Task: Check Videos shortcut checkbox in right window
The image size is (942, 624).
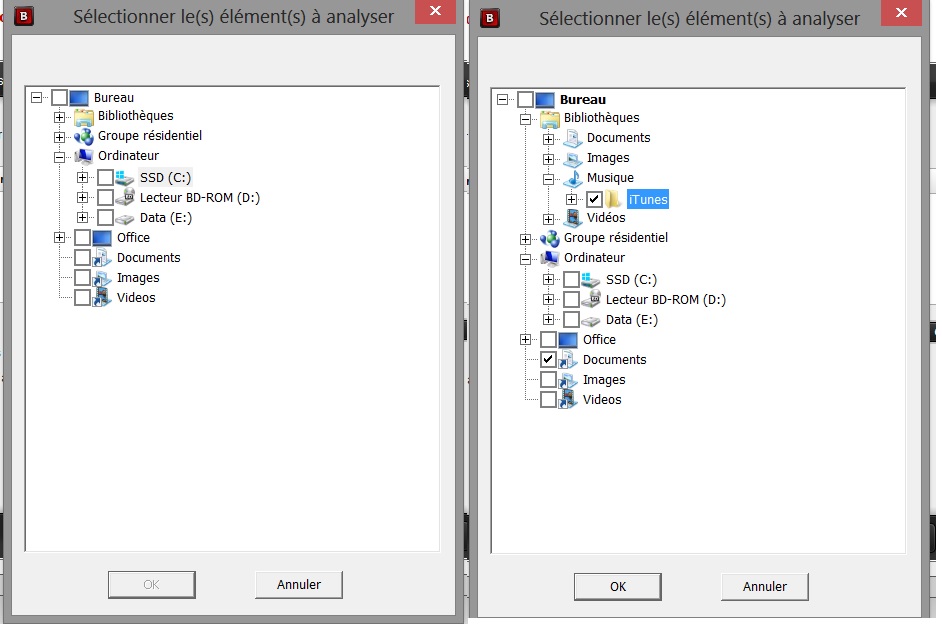Action: coord(548,399)
